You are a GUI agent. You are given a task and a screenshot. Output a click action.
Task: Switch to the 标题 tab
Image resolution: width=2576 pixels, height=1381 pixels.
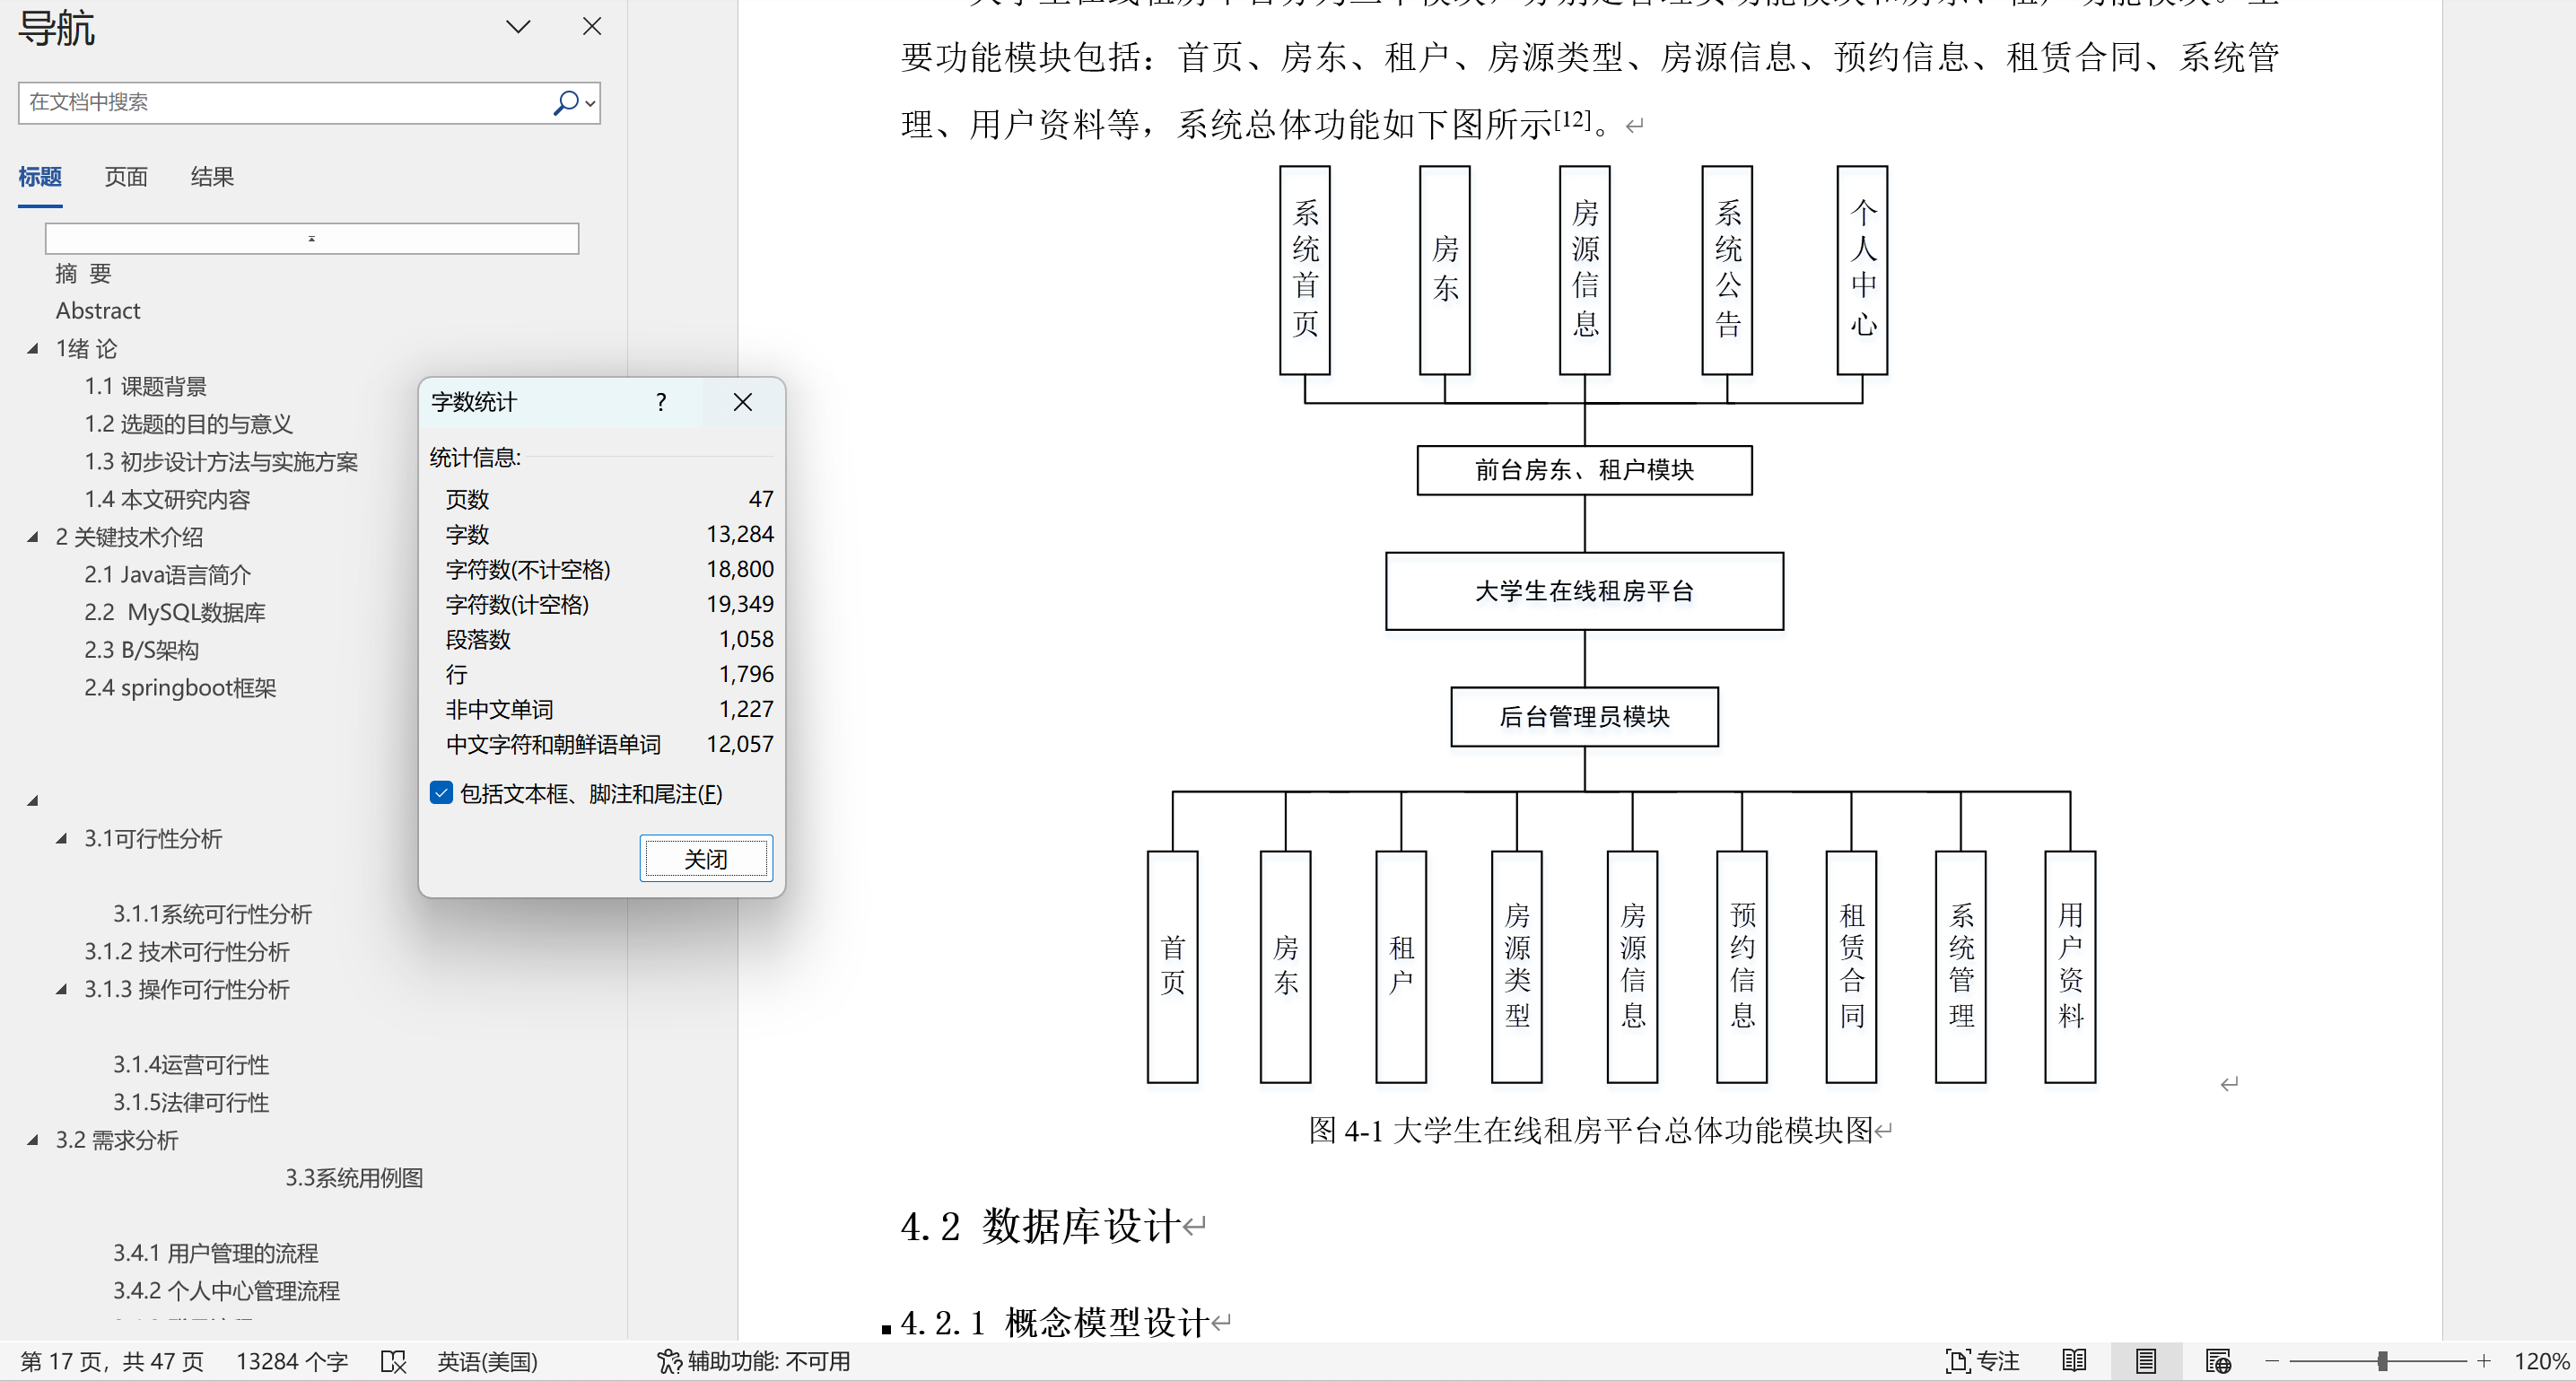tap(40, 177)
